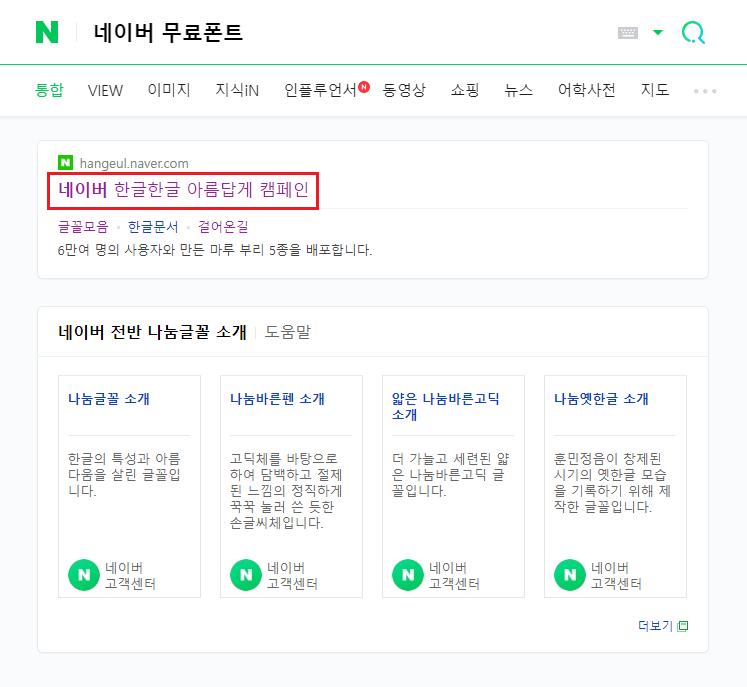Select the 뉴스 tab
The image size is (747, 687).
(x=518, y=90)
